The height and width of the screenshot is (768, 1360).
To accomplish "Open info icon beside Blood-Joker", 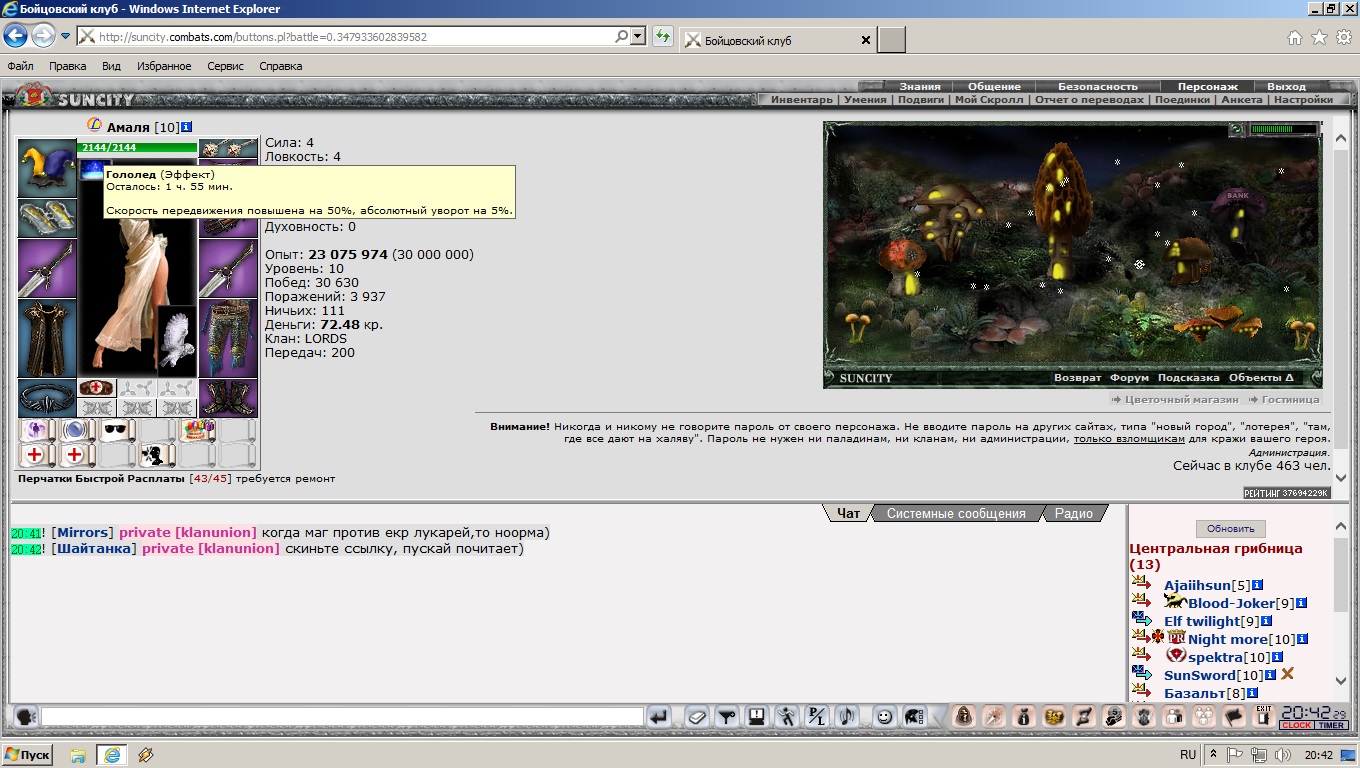I will 1302,603.
